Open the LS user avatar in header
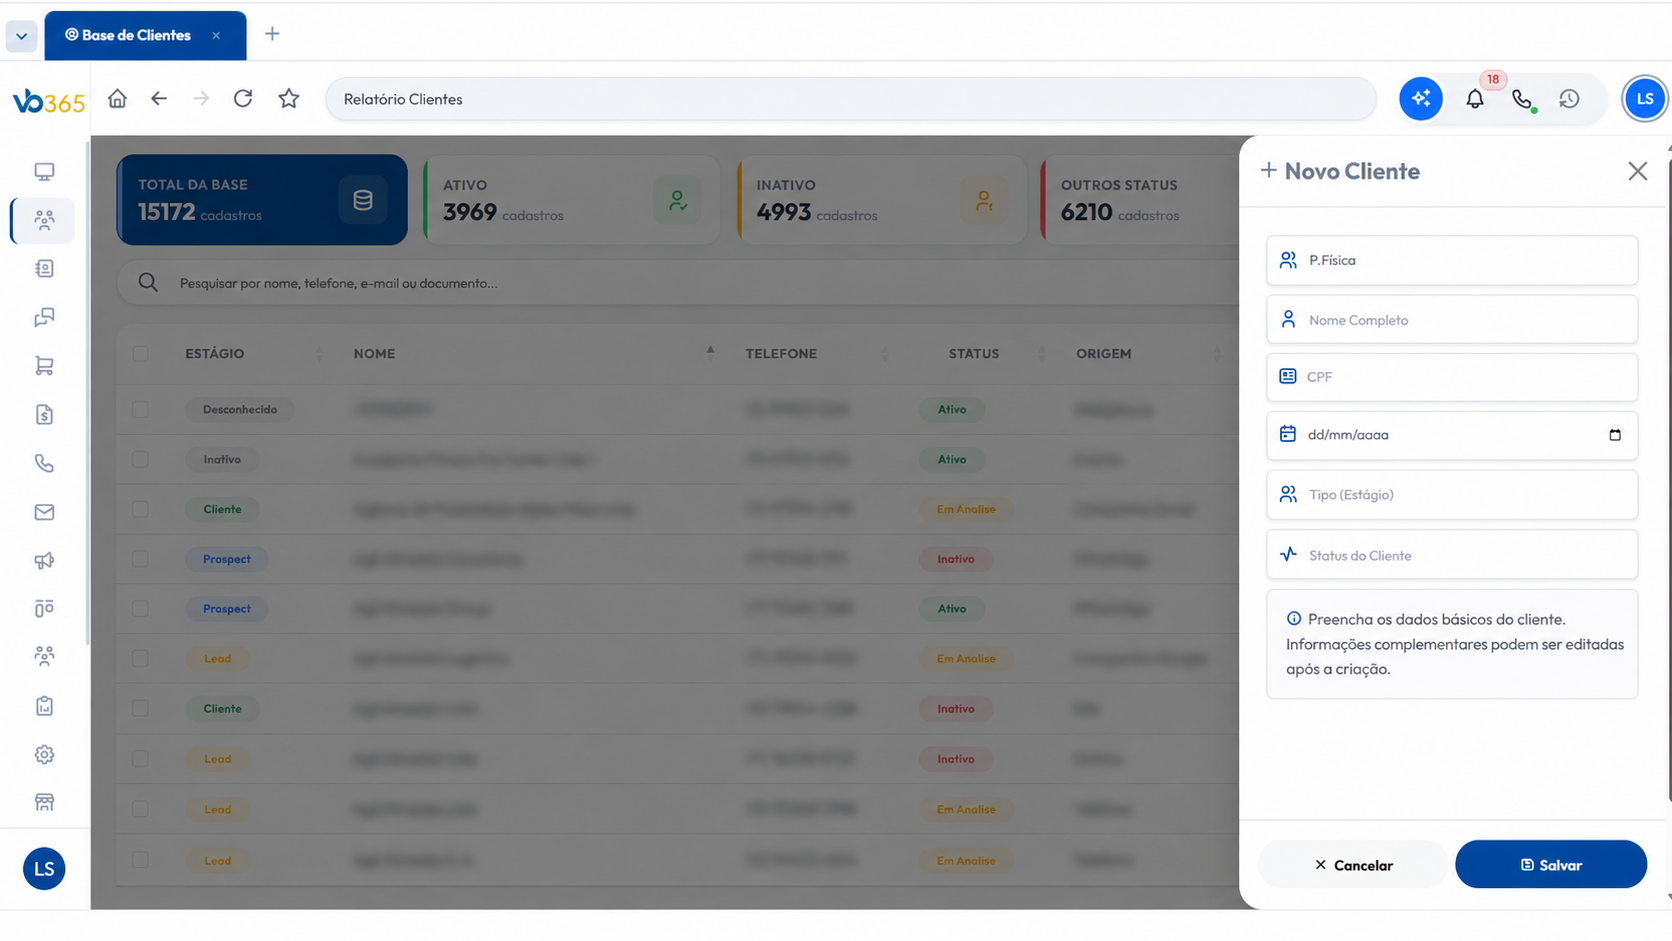The width and height of the screenshot is (1672, 941). [x=1645, y=98]
